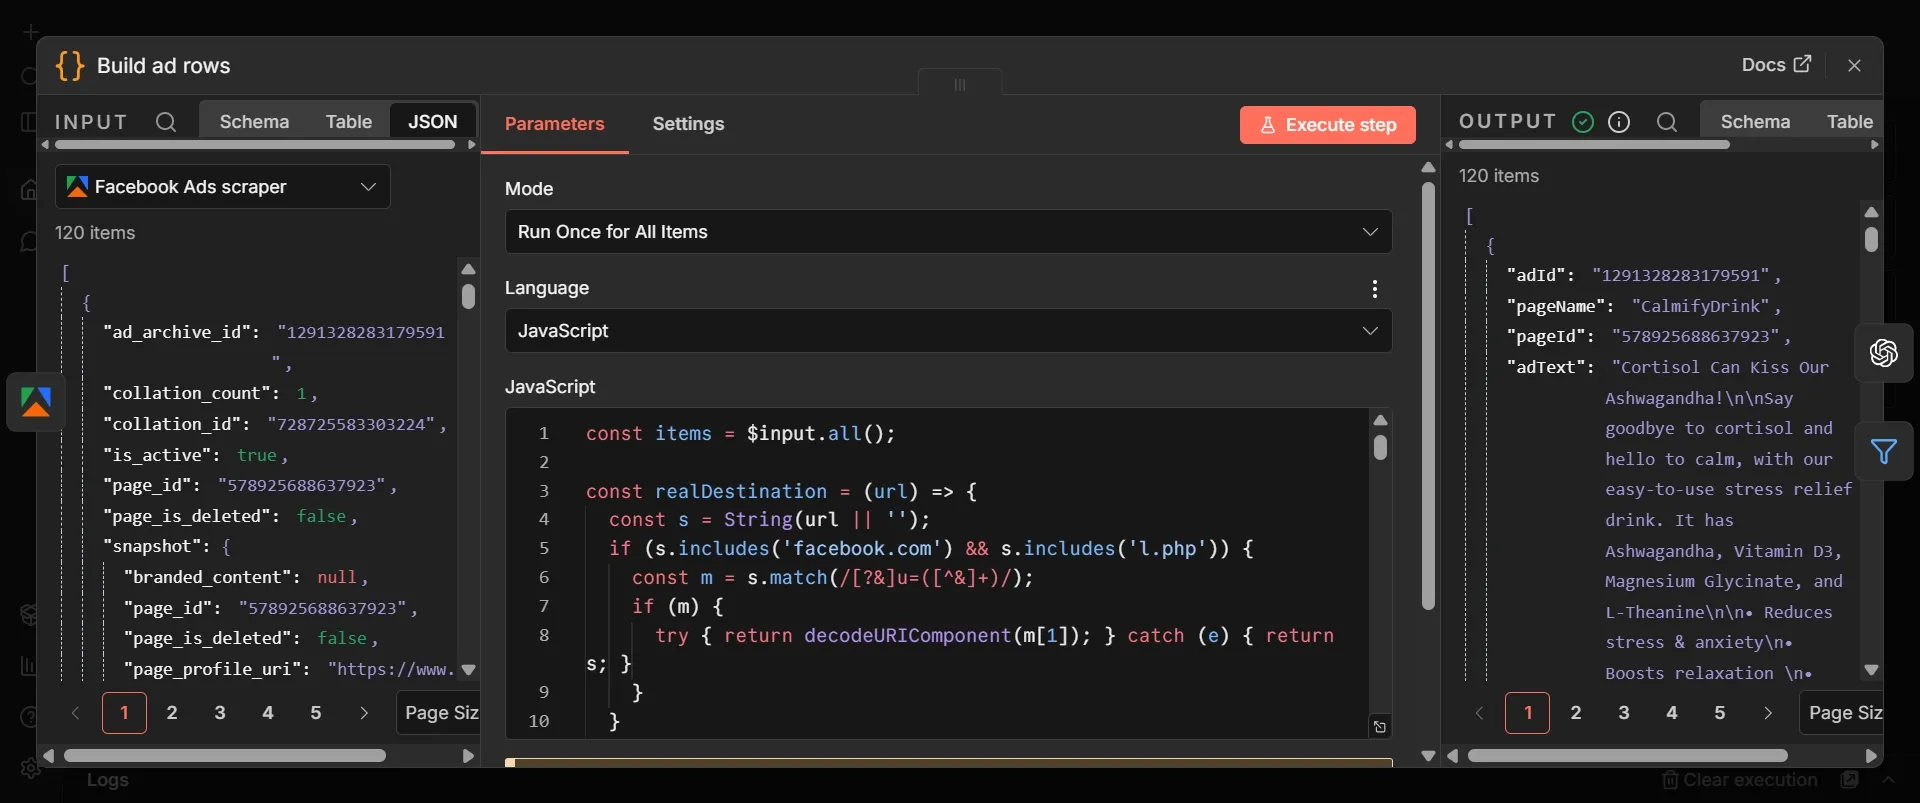Viewport: 1920px width, 803px height.
Task: Go to INPUT page 5
Action: pos(316,713)
